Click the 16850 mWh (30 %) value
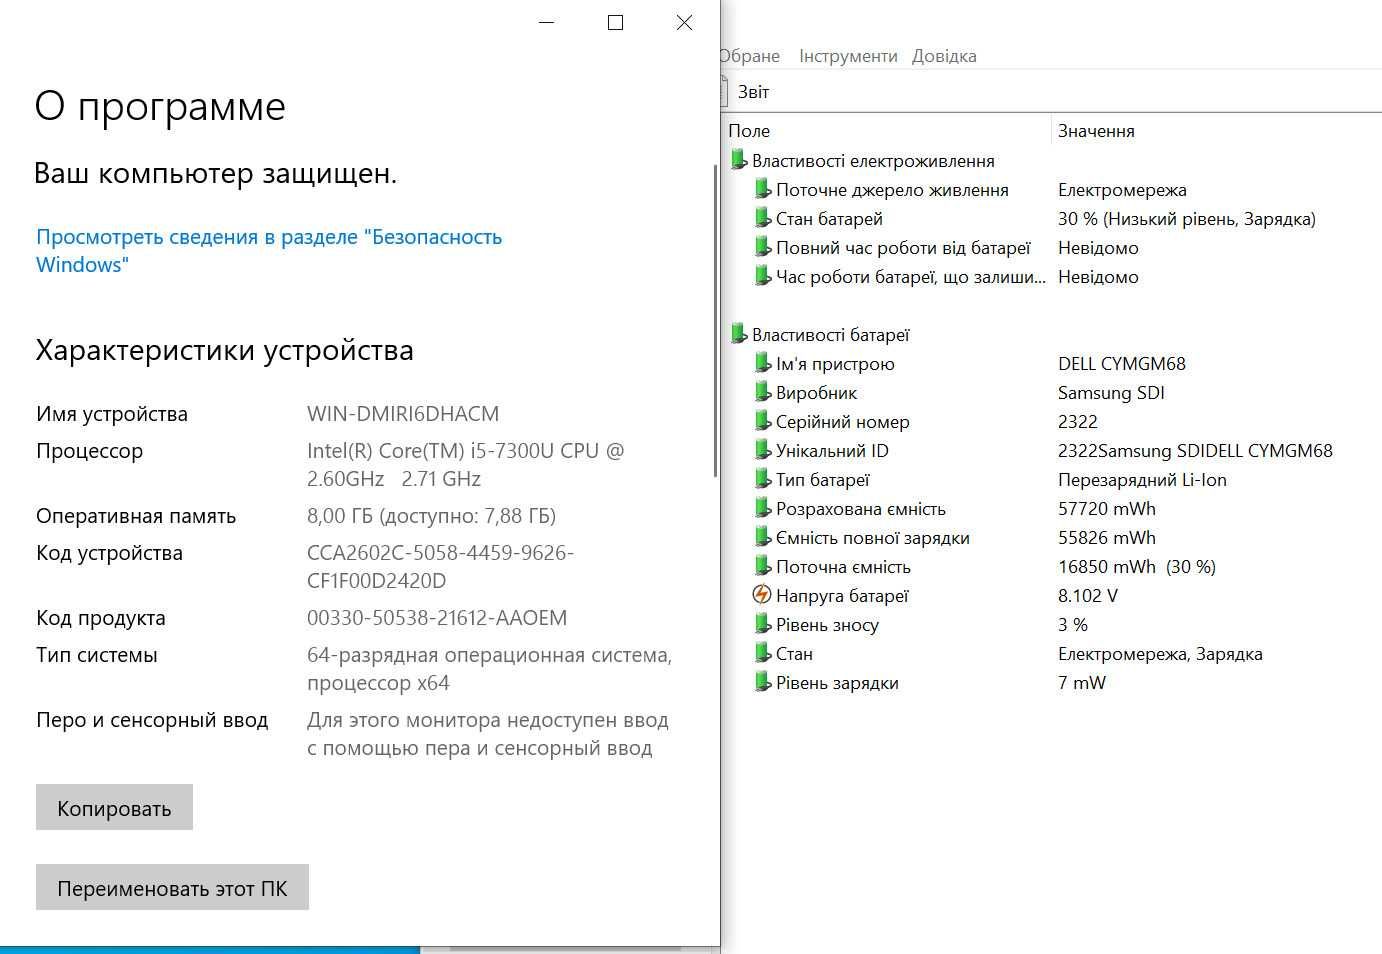 [1137, 566]
